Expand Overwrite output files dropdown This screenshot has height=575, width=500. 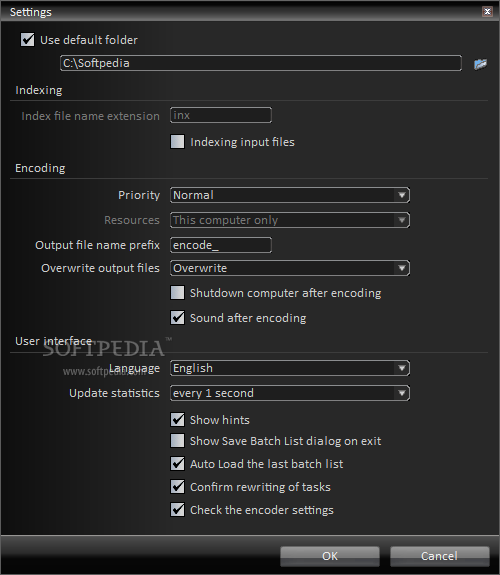pos(290,268)
